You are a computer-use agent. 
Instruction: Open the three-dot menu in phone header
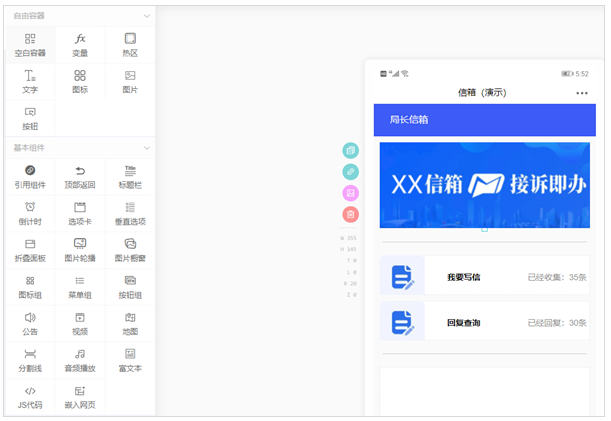[x=582, y=93]
